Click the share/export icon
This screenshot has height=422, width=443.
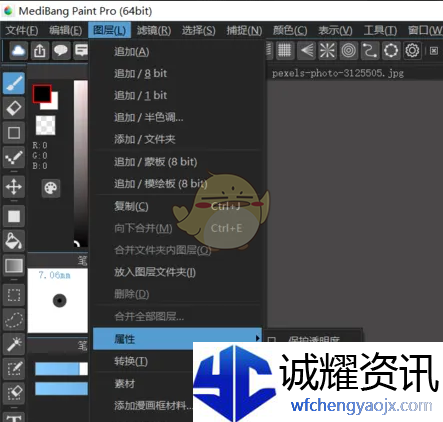tap(40, 51)
